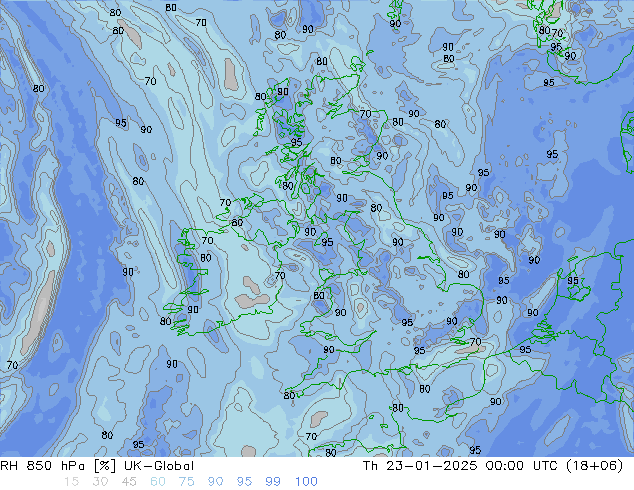The width and height of the screenshot is (634, 490).
Task: Click the "UK-Global" model name label
Action: click(x=159, y=466)
